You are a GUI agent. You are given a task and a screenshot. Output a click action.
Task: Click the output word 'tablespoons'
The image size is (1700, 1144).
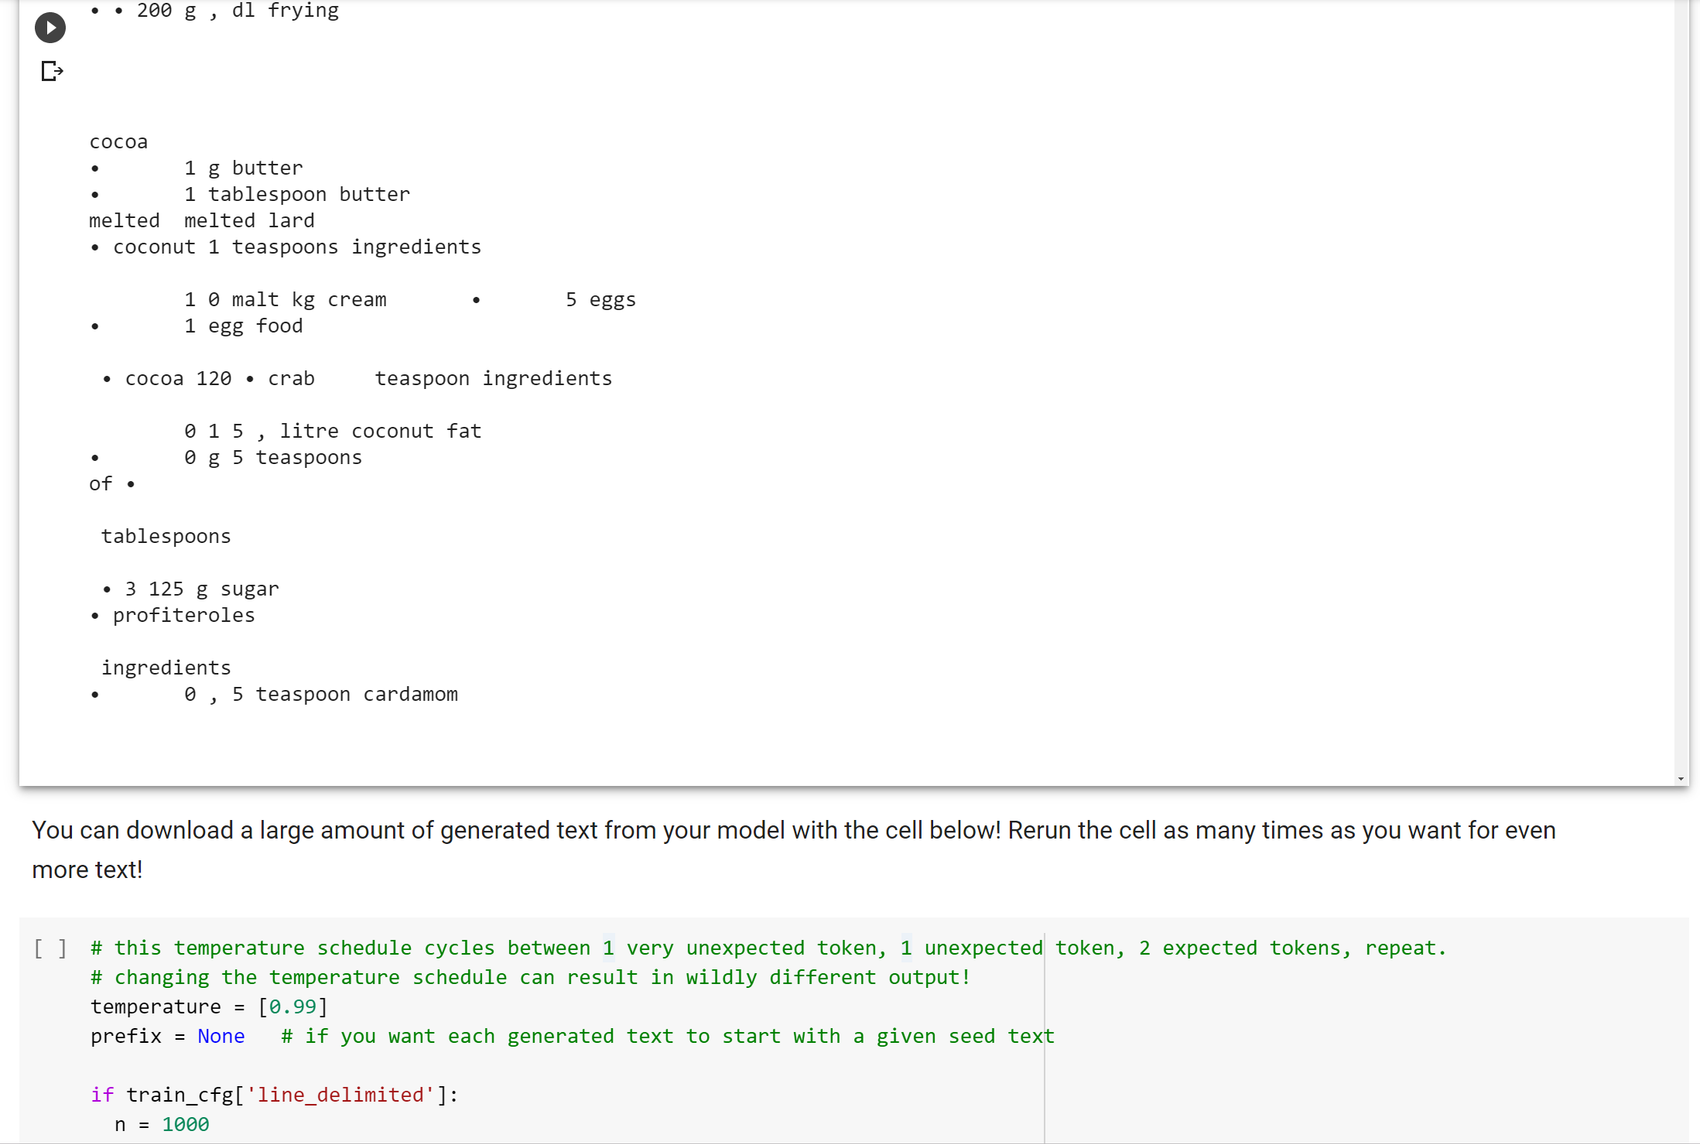[x=166, y=536]
